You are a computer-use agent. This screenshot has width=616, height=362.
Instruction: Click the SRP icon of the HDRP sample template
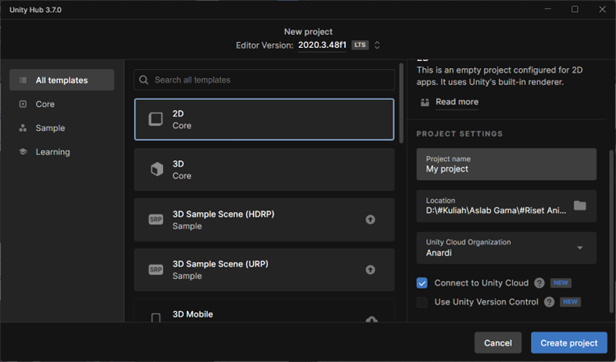point(156,219)
